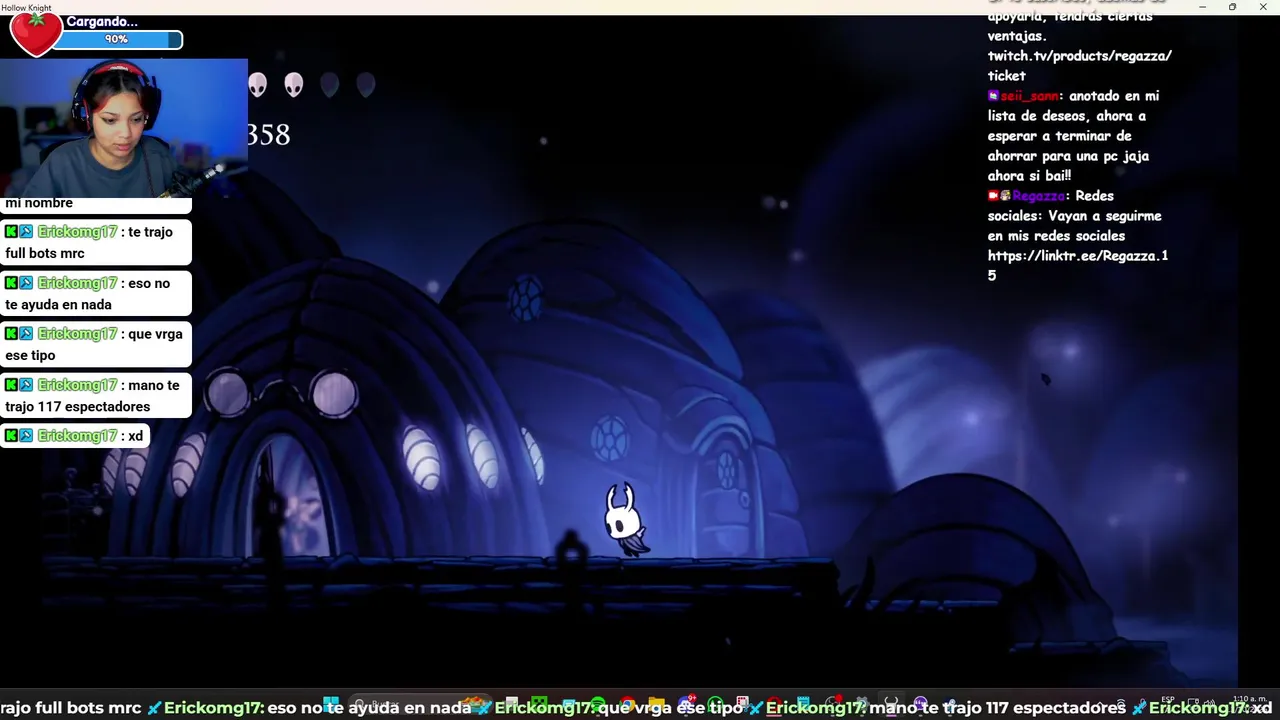Open the twitch.tv/products/regazza/ticket link

tap(1079, 66)
